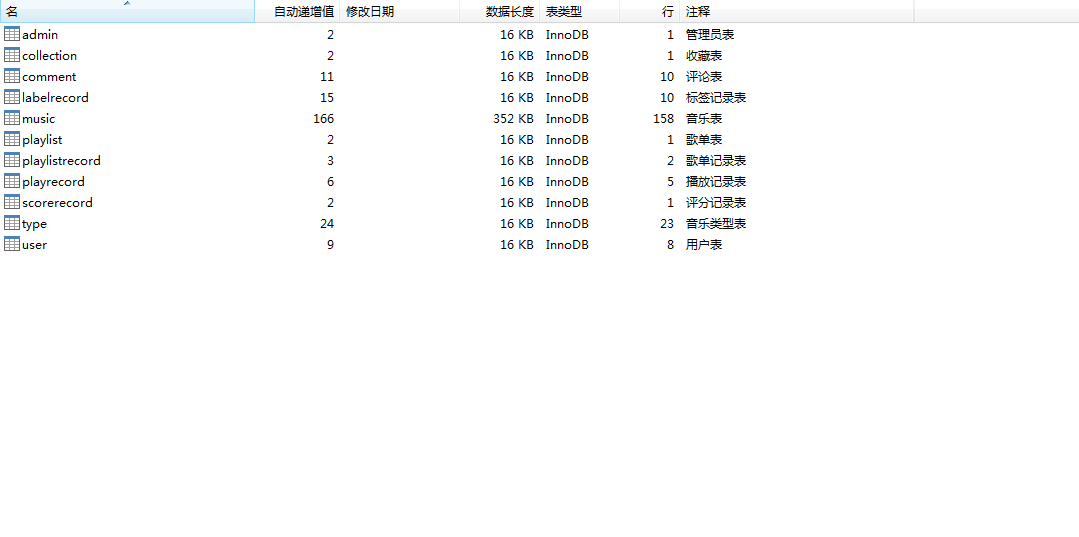Click InnoDB type in admin row
1079x537 pixels.
click(x=567, y=34)
